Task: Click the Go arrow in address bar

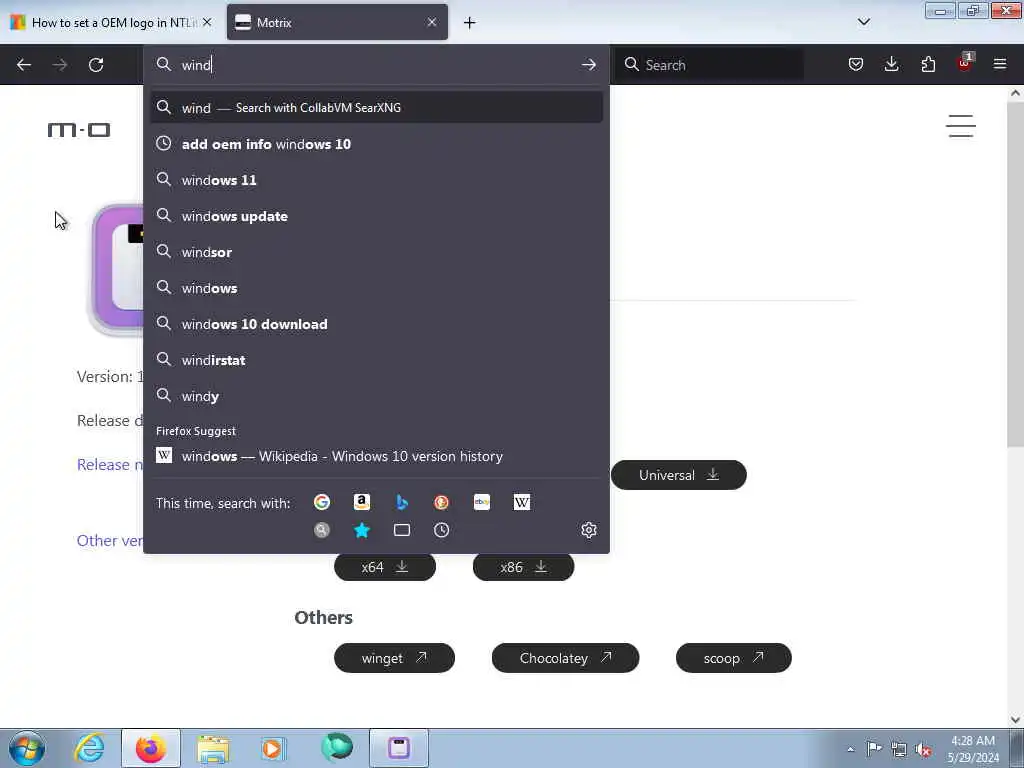Action: tap(588, 65)
